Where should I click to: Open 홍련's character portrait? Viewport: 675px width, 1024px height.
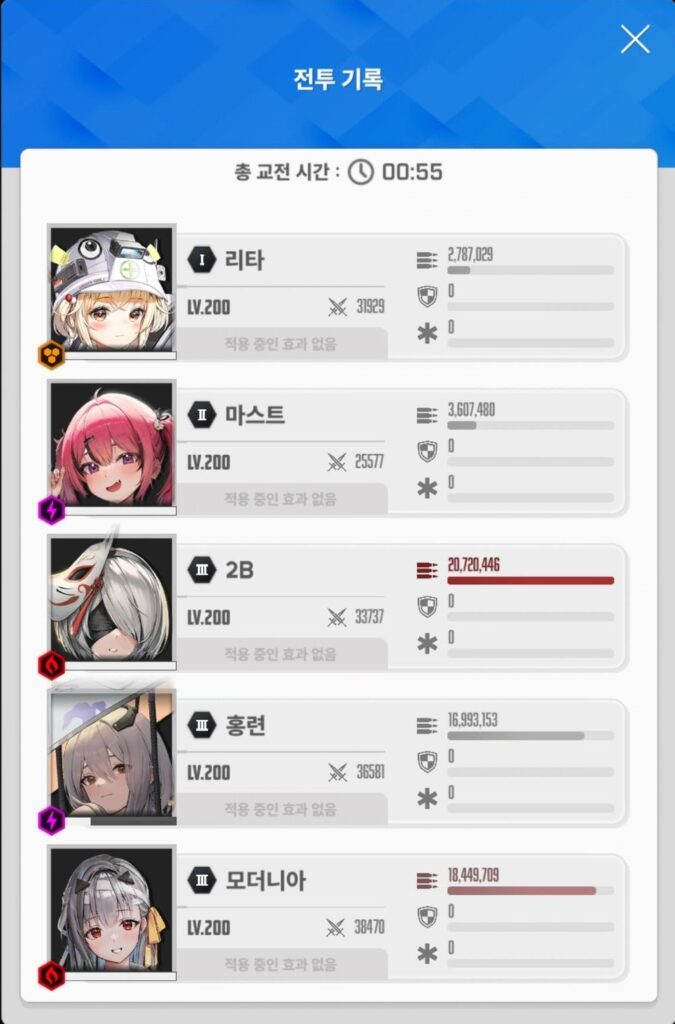point(112,755)
